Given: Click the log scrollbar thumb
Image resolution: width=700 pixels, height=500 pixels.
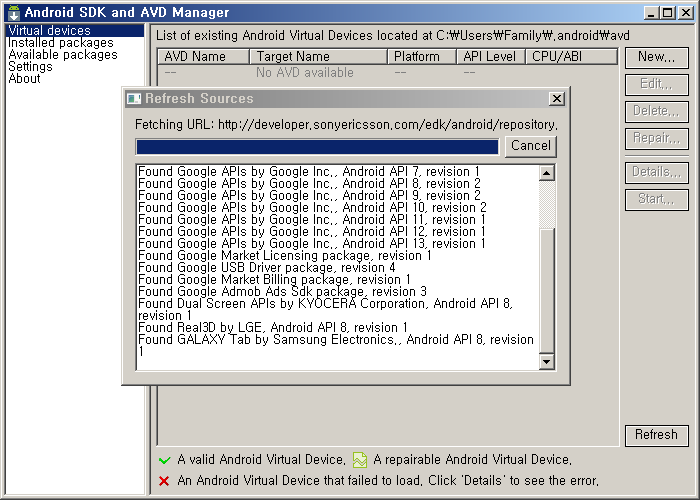Looking at the screenshot, I should pyautogui.click(x=546, y=291).
